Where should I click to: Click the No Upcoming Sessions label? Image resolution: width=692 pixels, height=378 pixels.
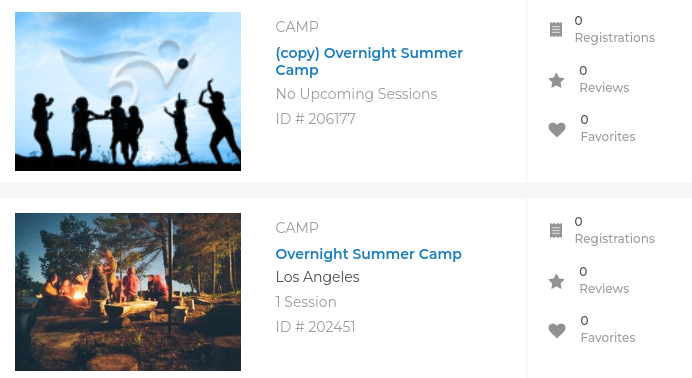coord(356,94)
